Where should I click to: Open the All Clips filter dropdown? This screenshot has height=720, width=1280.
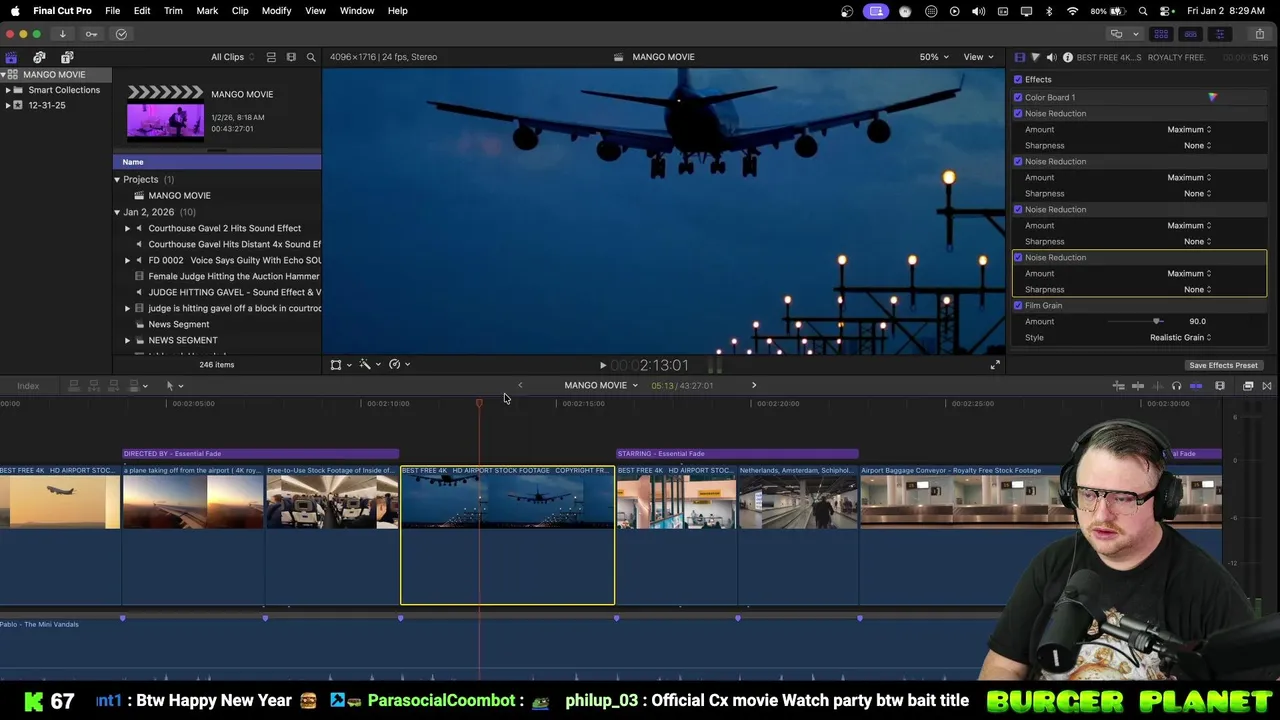coord(231,57)
